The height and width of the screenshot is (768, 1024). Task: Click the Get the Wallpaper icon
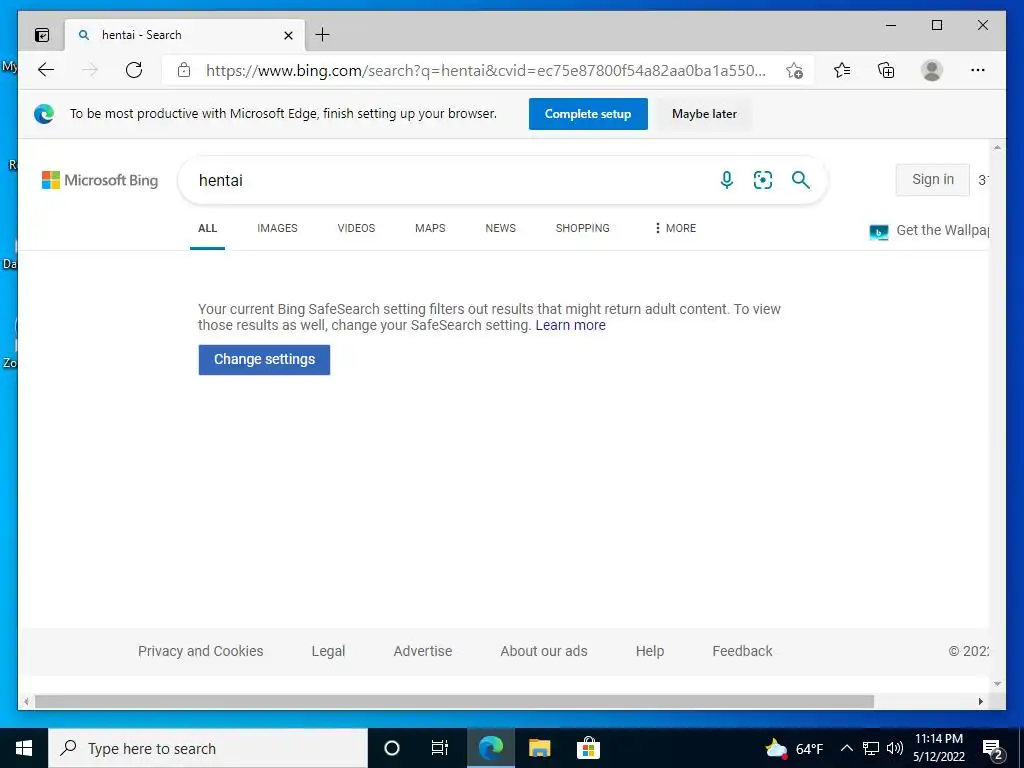[879, 231]
